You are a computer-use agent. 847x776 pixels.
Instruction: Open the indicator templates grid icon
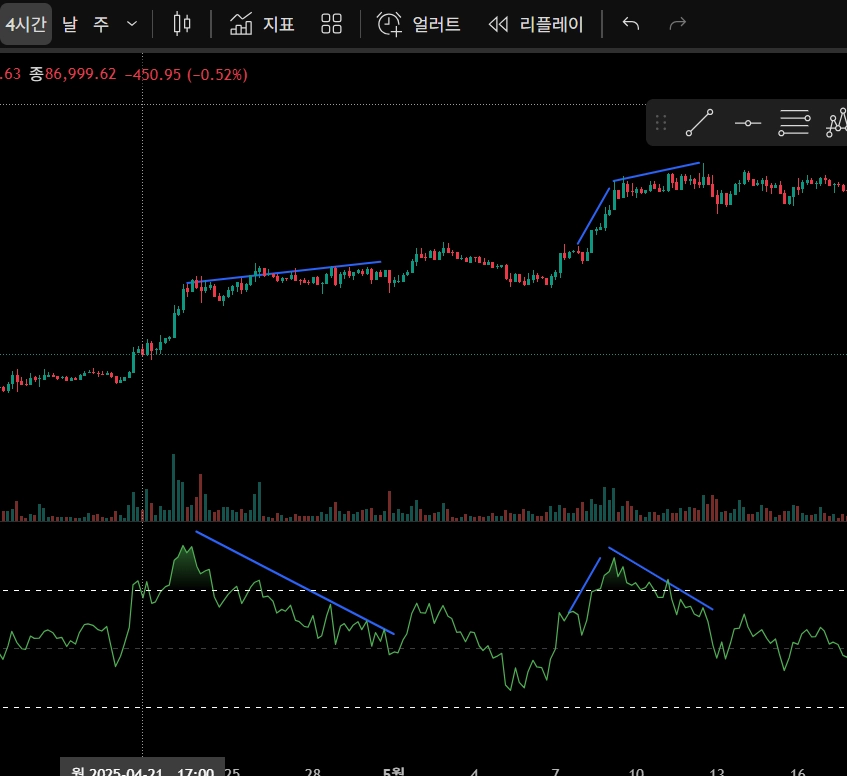point(332,24)
